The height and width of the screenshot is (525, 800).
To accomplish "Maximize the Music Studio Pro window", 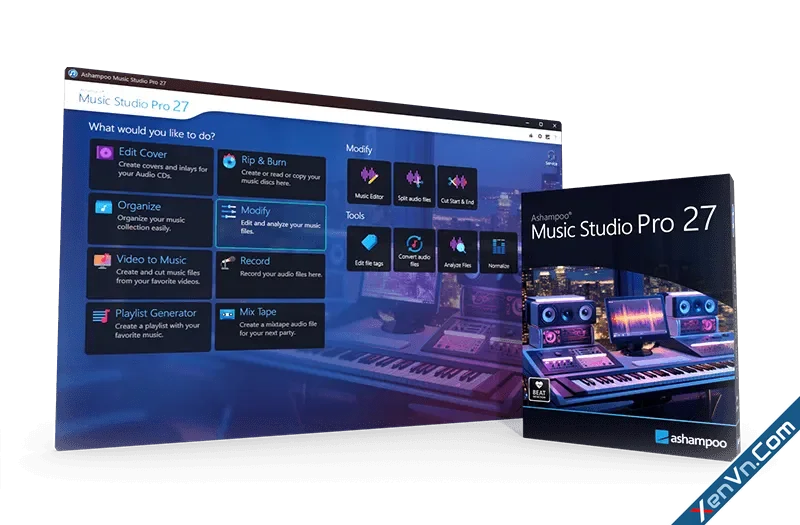I will click(541, 124).
